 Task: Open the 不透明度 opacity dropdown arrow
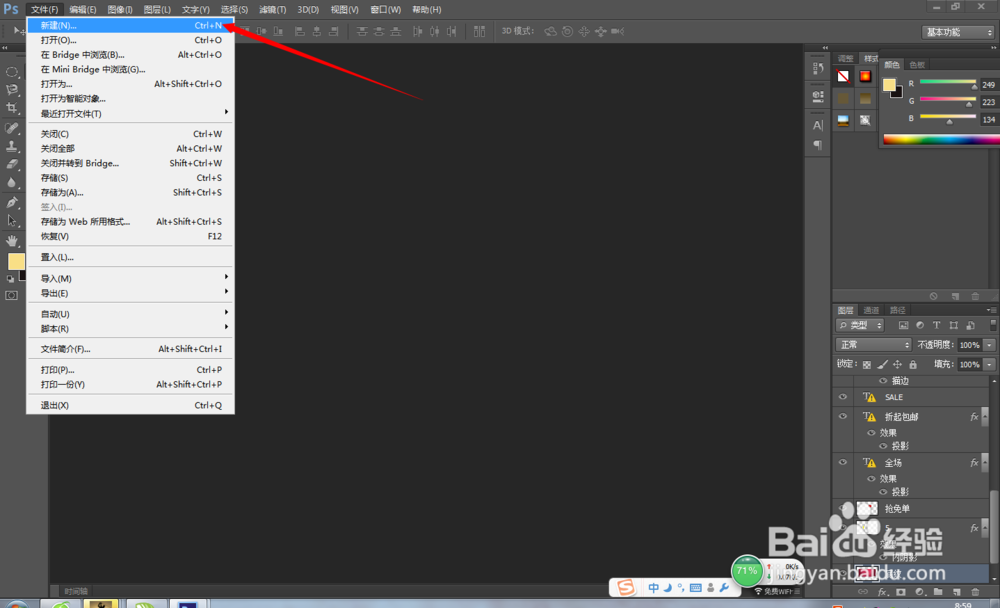tap(989, 345)
